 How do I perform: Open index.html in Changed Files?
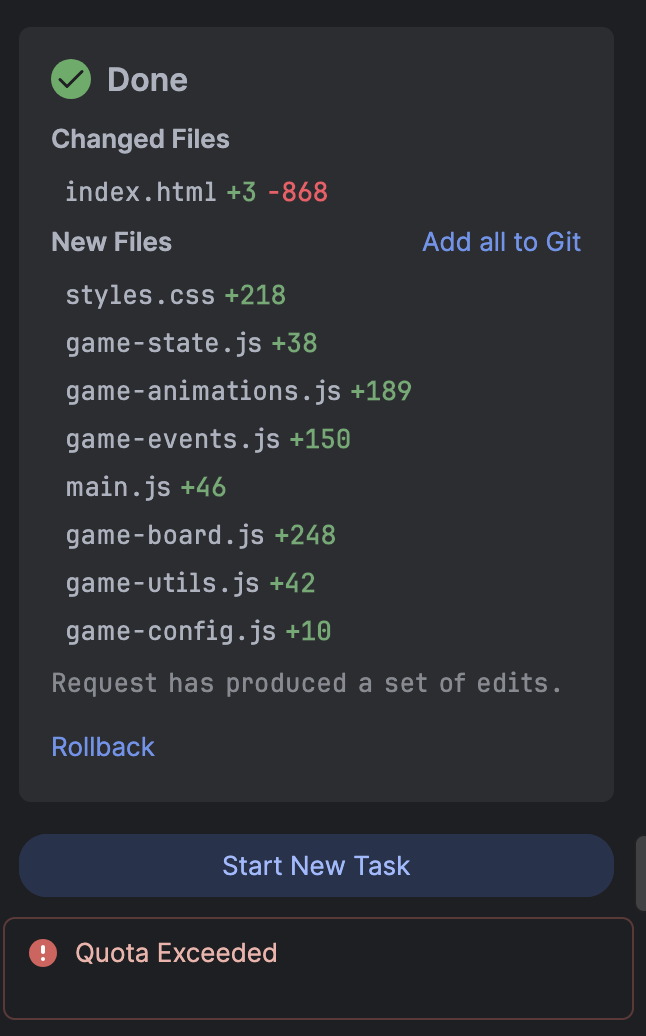coord(140,192)
